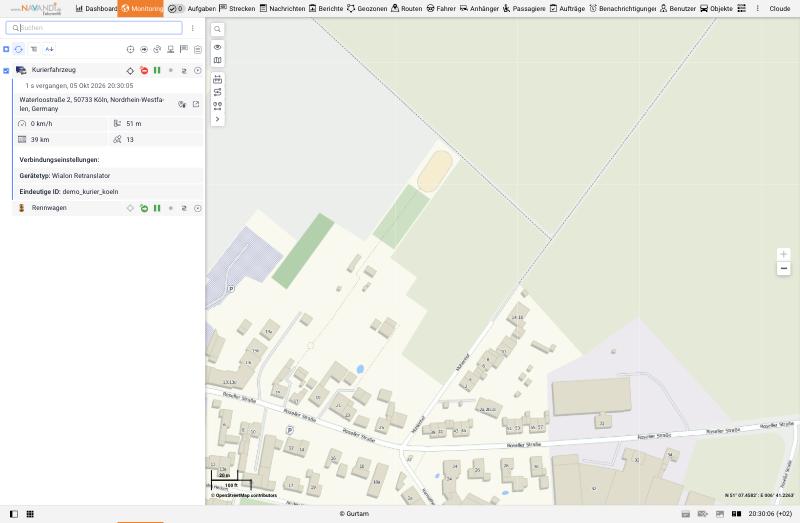Click green motion state icon for Rennwagen
800x523 pixels.
click(144, 208)
